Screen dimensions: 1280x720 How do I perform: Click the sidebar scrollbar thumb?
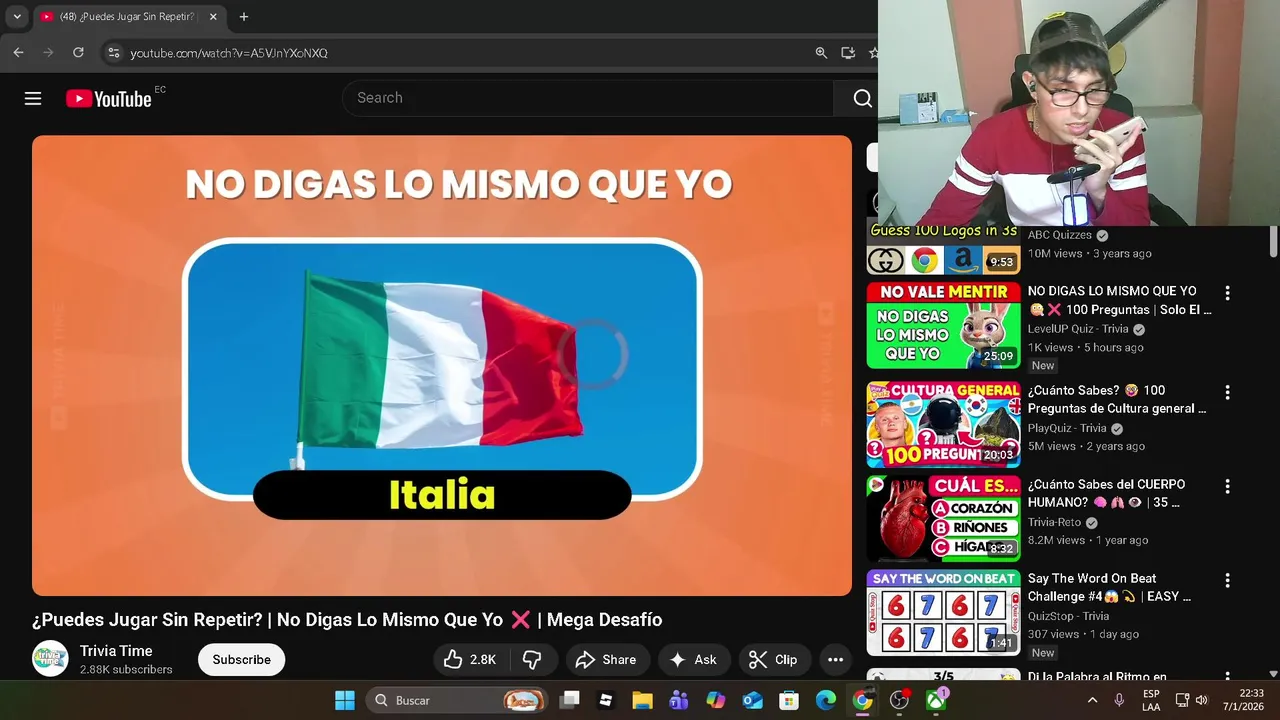coord(1273,241)
